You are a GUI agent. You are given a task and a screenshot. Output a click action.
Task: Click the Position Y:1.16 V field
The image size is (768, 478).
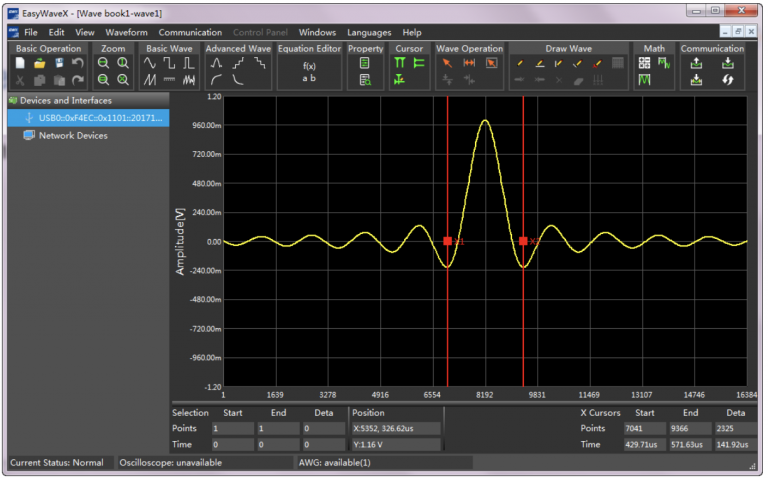tap(396, 445)
